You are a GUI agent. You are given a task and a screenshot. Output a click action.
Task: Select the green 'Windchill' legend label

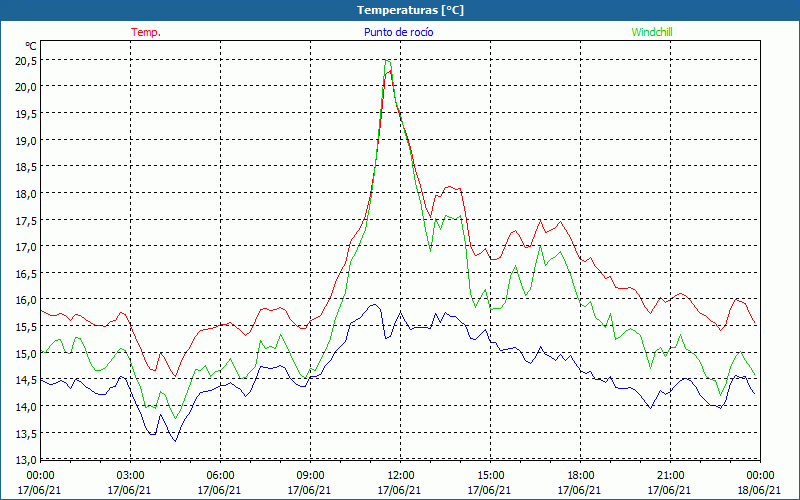pyautogui.click(x=652, y=32)
